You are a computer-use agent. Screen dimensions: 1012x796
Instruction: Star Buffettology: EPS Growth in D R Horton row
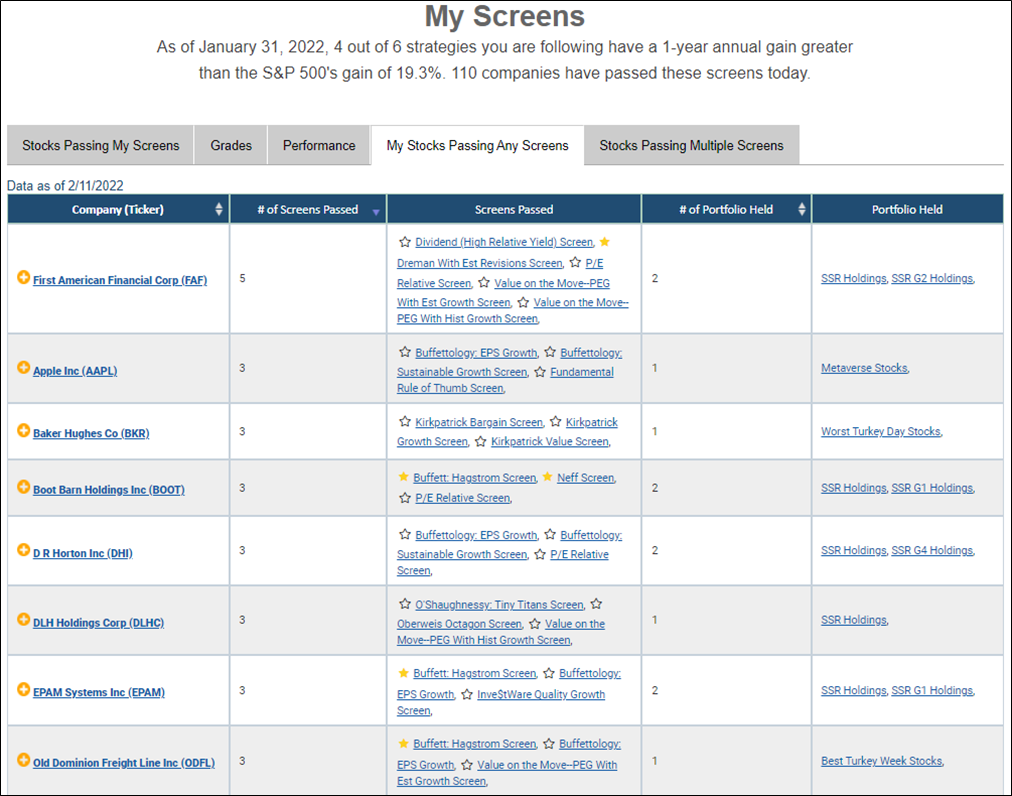(x=405, y=535)
